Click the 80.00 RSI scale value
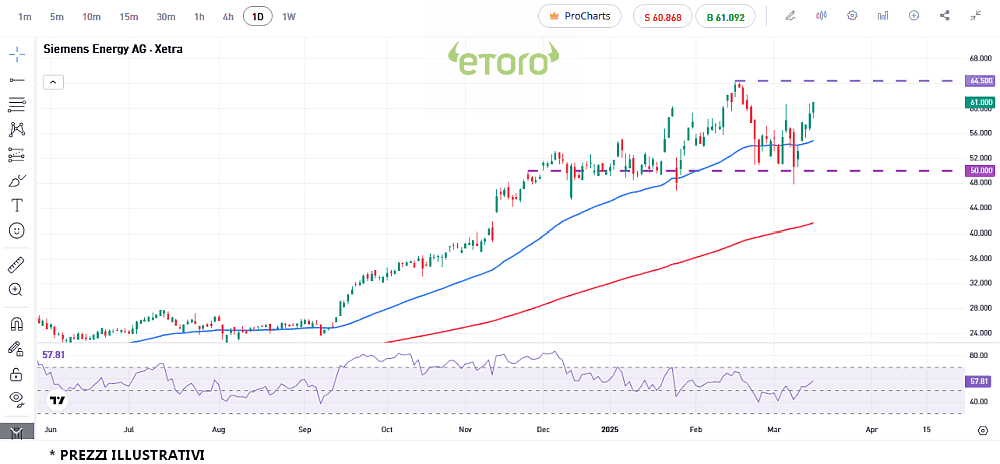 [979, 355]
